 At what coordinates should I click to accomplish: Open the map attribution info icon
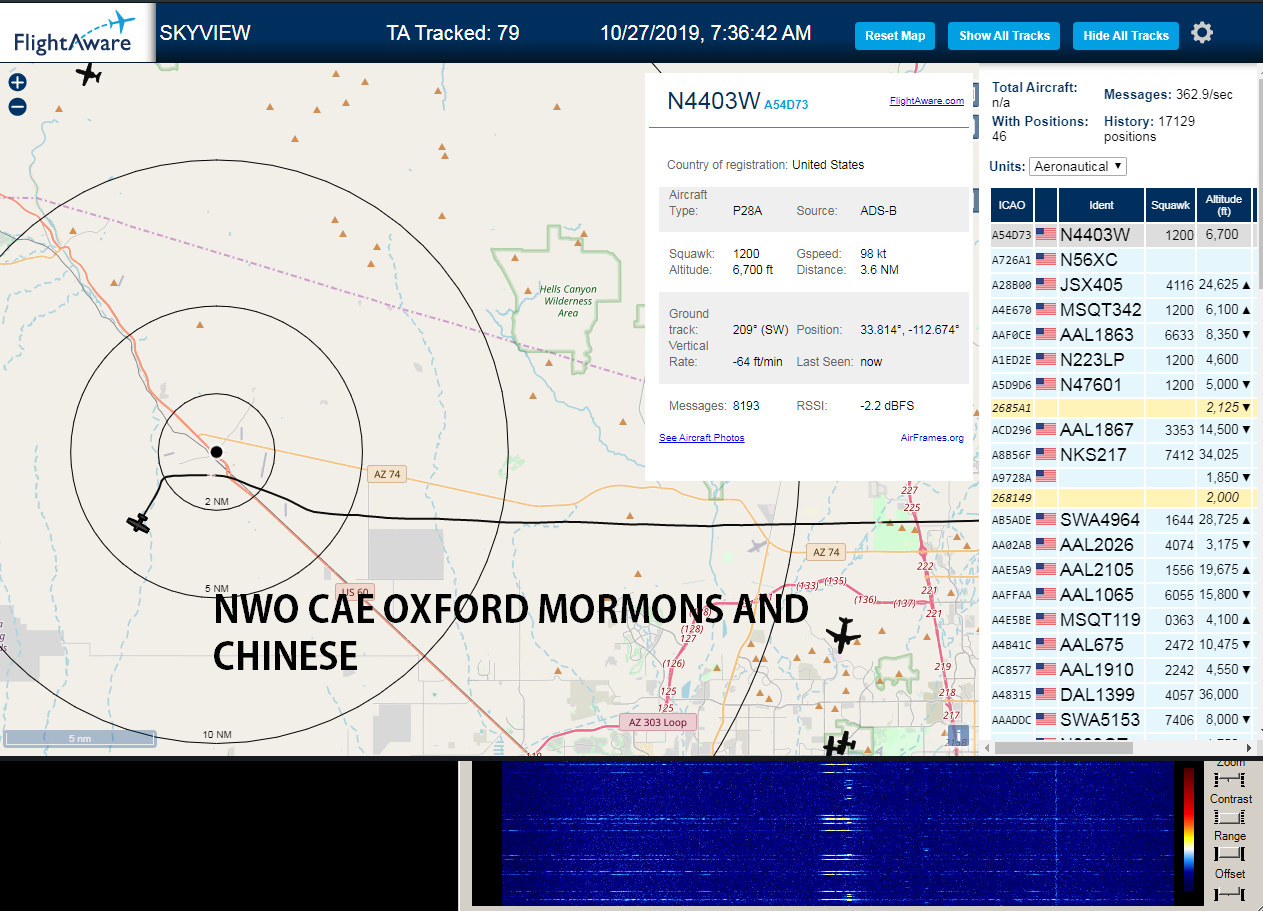tap(958, 735)
